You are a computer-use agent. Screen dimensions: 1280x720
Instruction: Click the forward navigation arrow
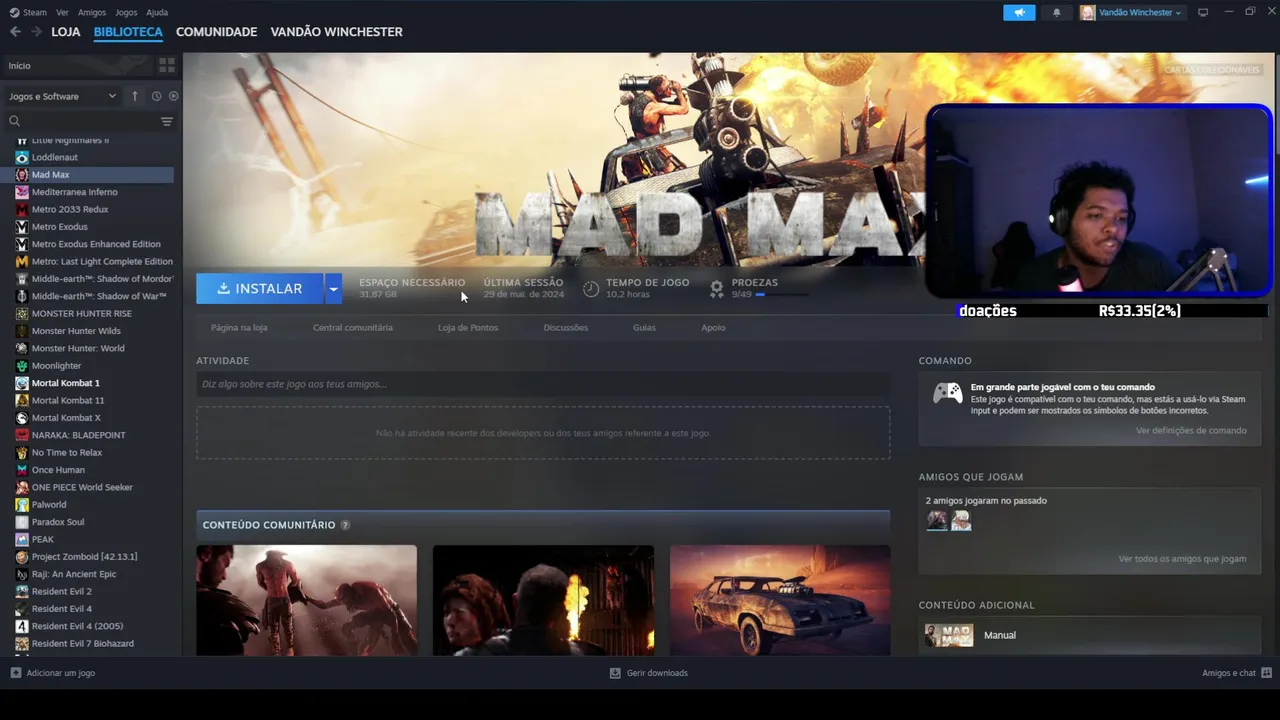(36, 32)
